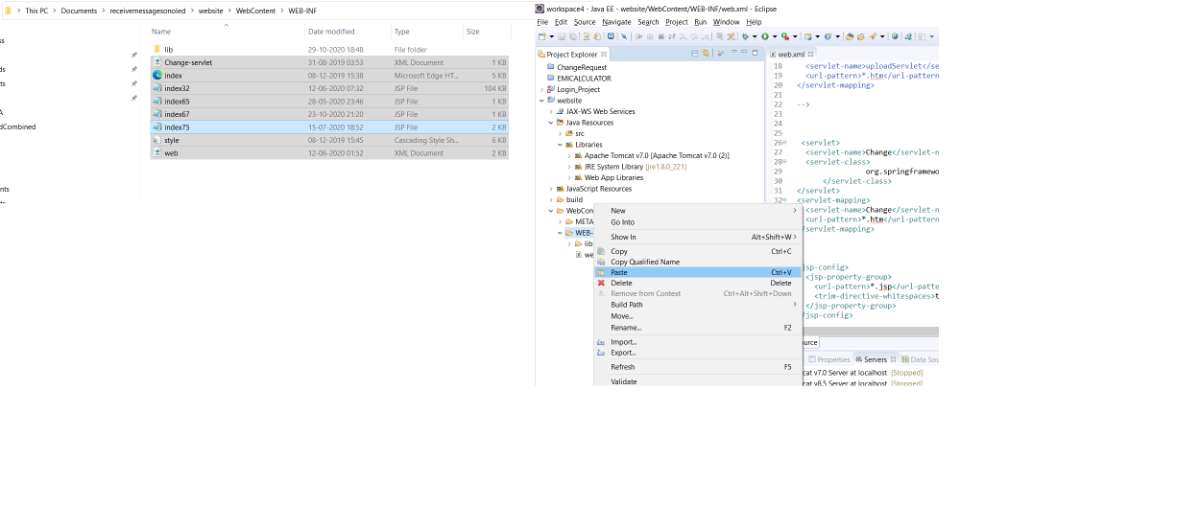Sort by Name column in File Explorer

tap(161, 32)
